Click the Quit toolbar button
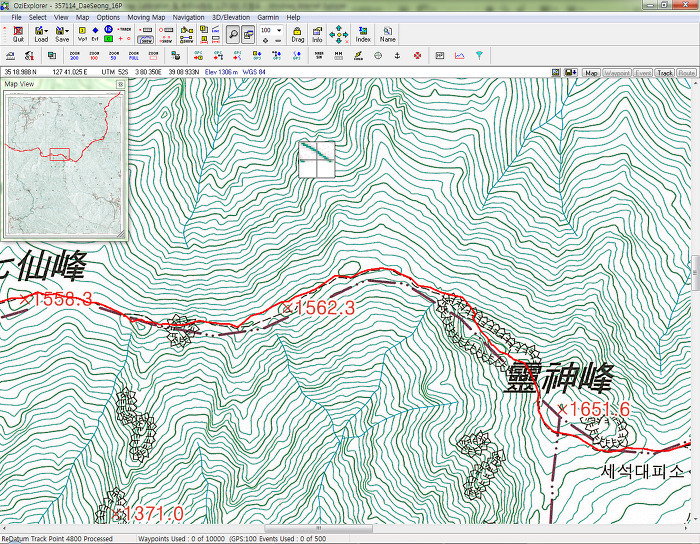This screenshot has width=700, height=544. click(18, 34)
